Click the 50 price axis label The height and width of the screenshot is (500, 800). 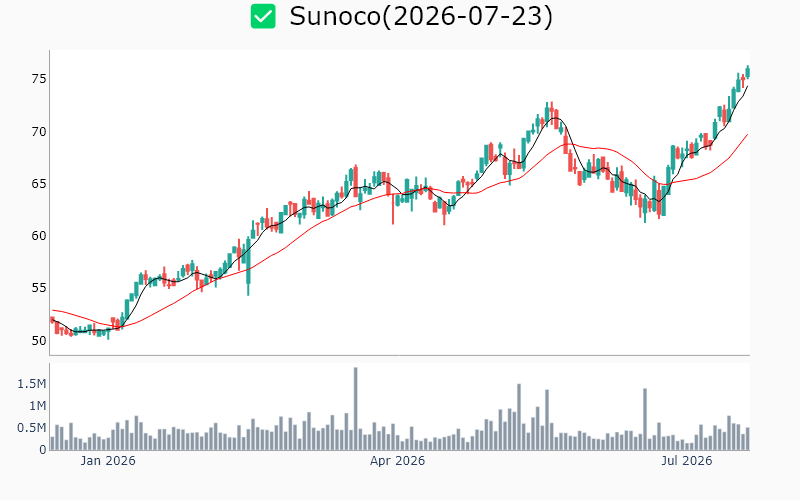pyautogui.click(x=39, y=340)
